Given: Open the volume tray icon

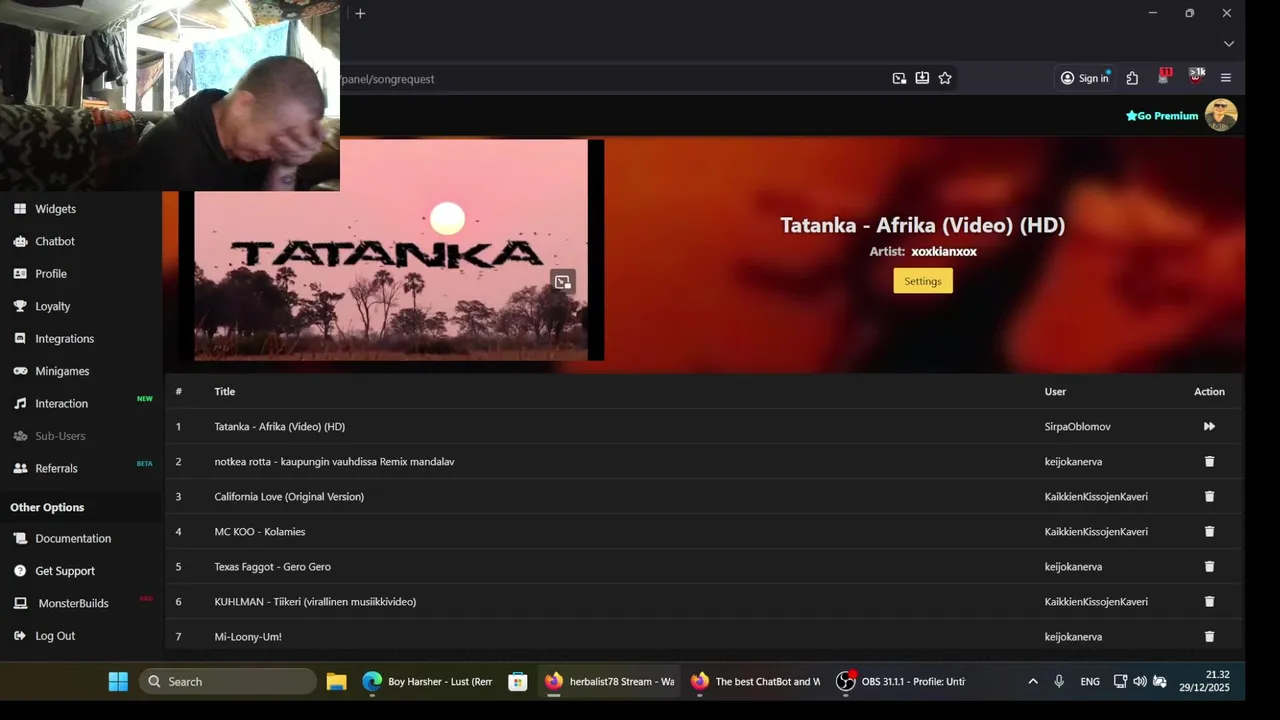Looking at the screenshot, I should (1139, 681).
